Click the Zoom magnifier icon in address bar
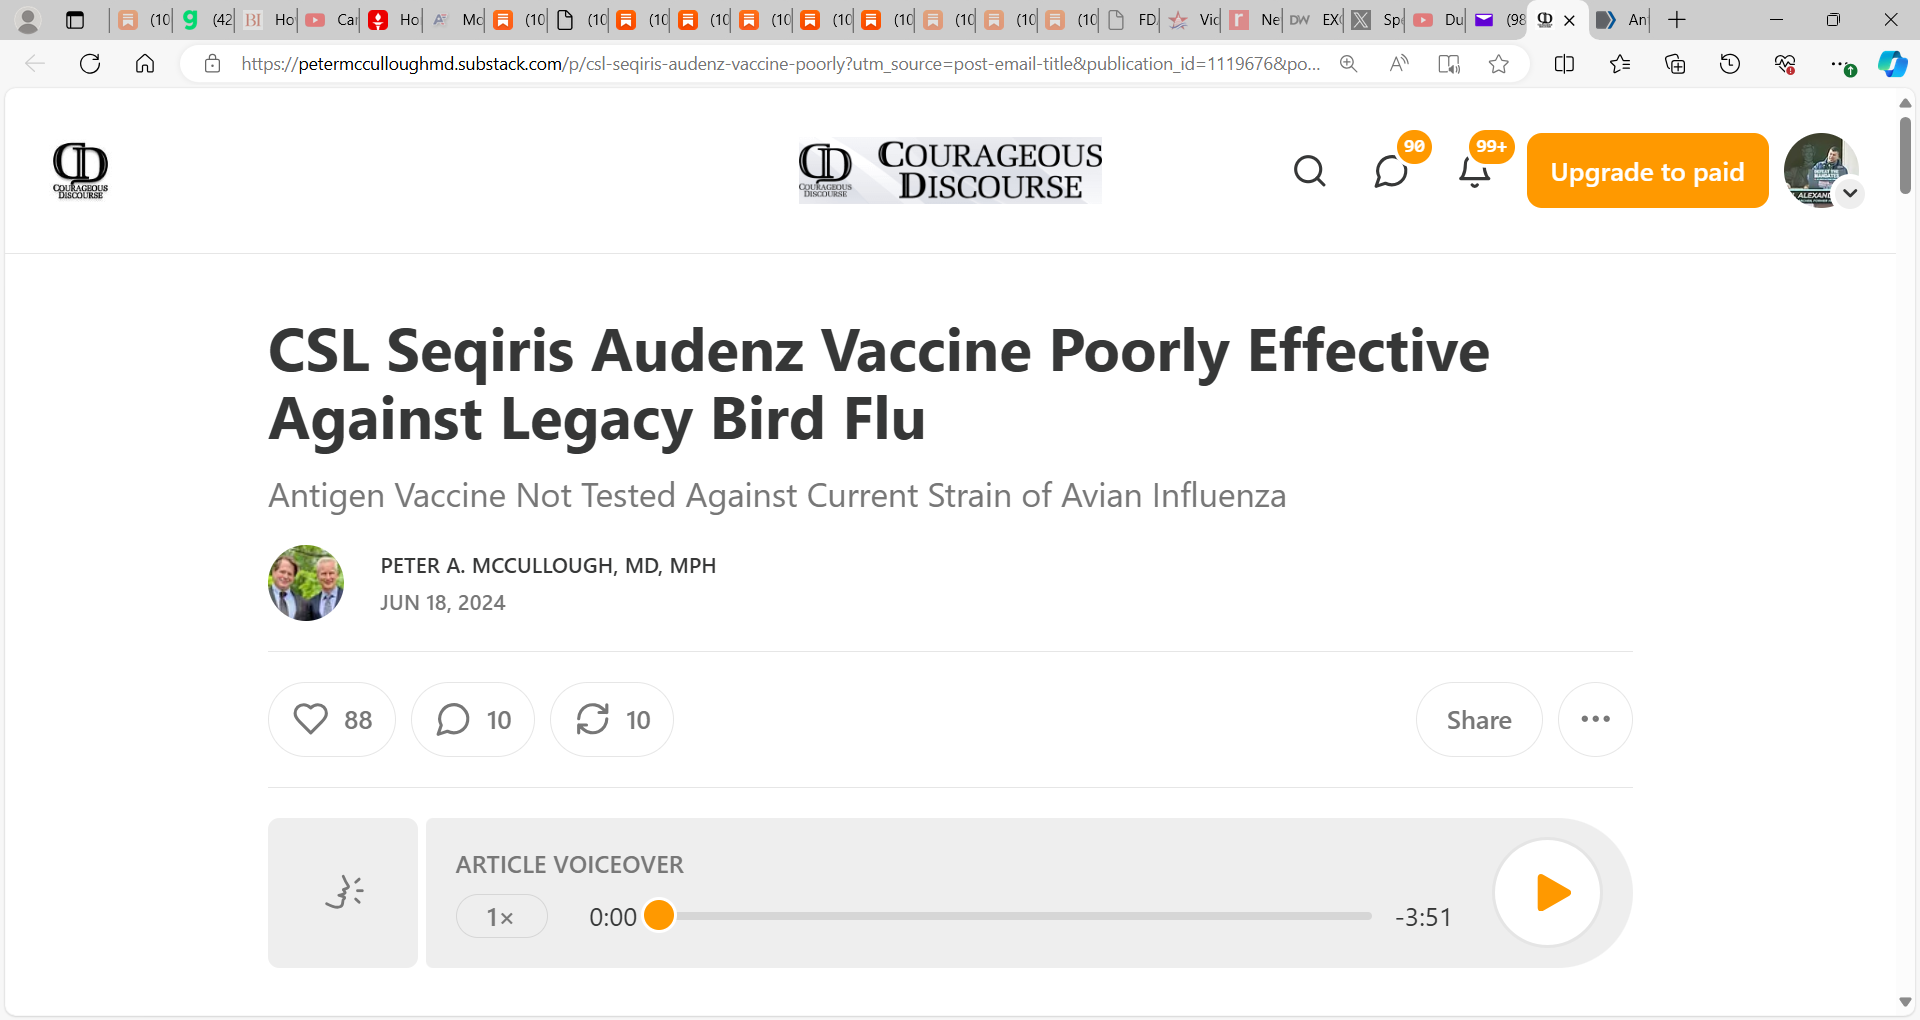Viewport: 1920px width, 1020px height. point(1349,64)
